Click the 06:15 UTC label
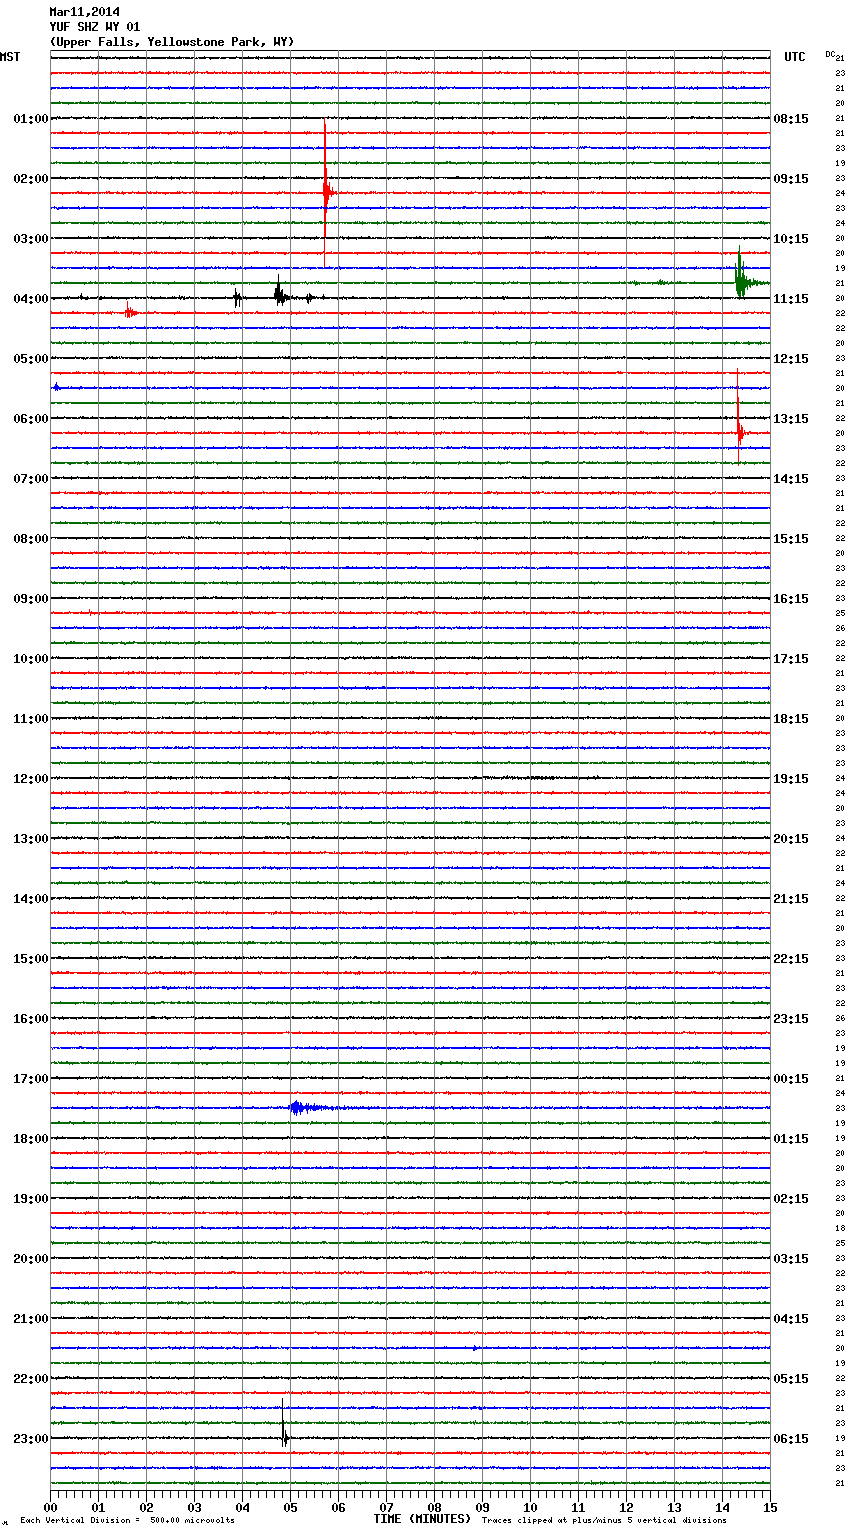 (x=791, y=1439)
